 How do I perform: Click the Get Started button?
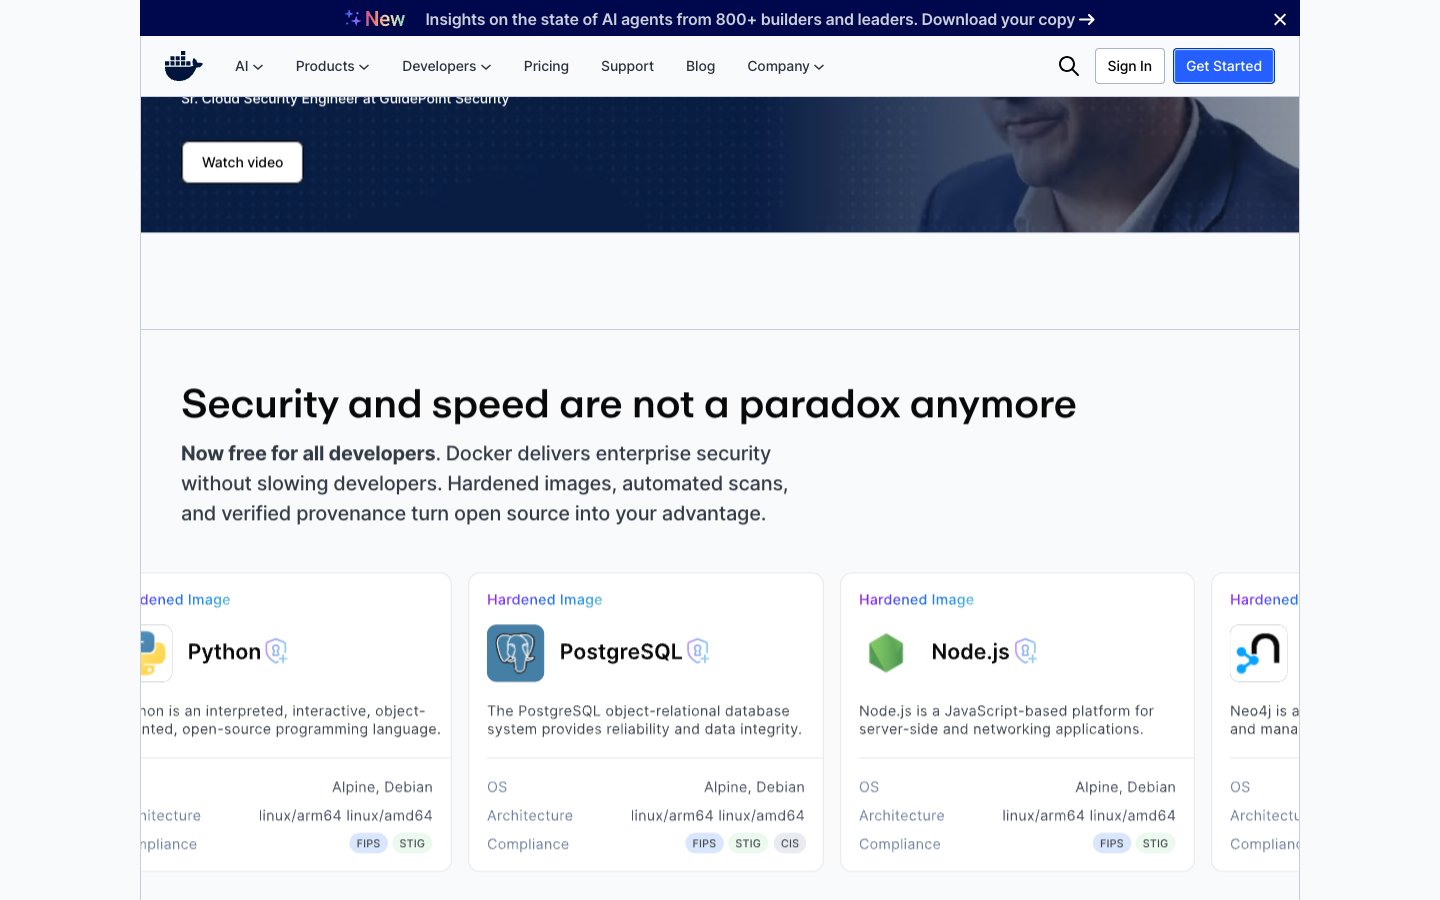pos(1223,66)
